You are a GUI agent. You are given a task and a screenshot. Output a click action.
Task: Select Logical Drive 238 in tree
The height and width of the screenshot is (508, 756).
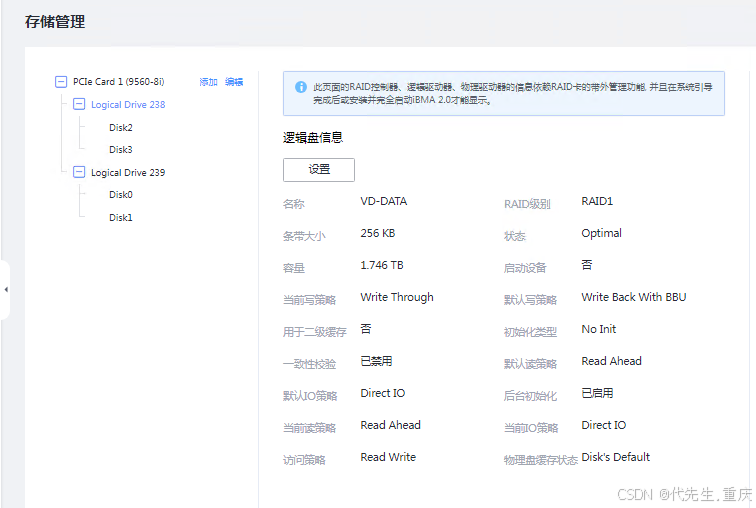point(128,105)
